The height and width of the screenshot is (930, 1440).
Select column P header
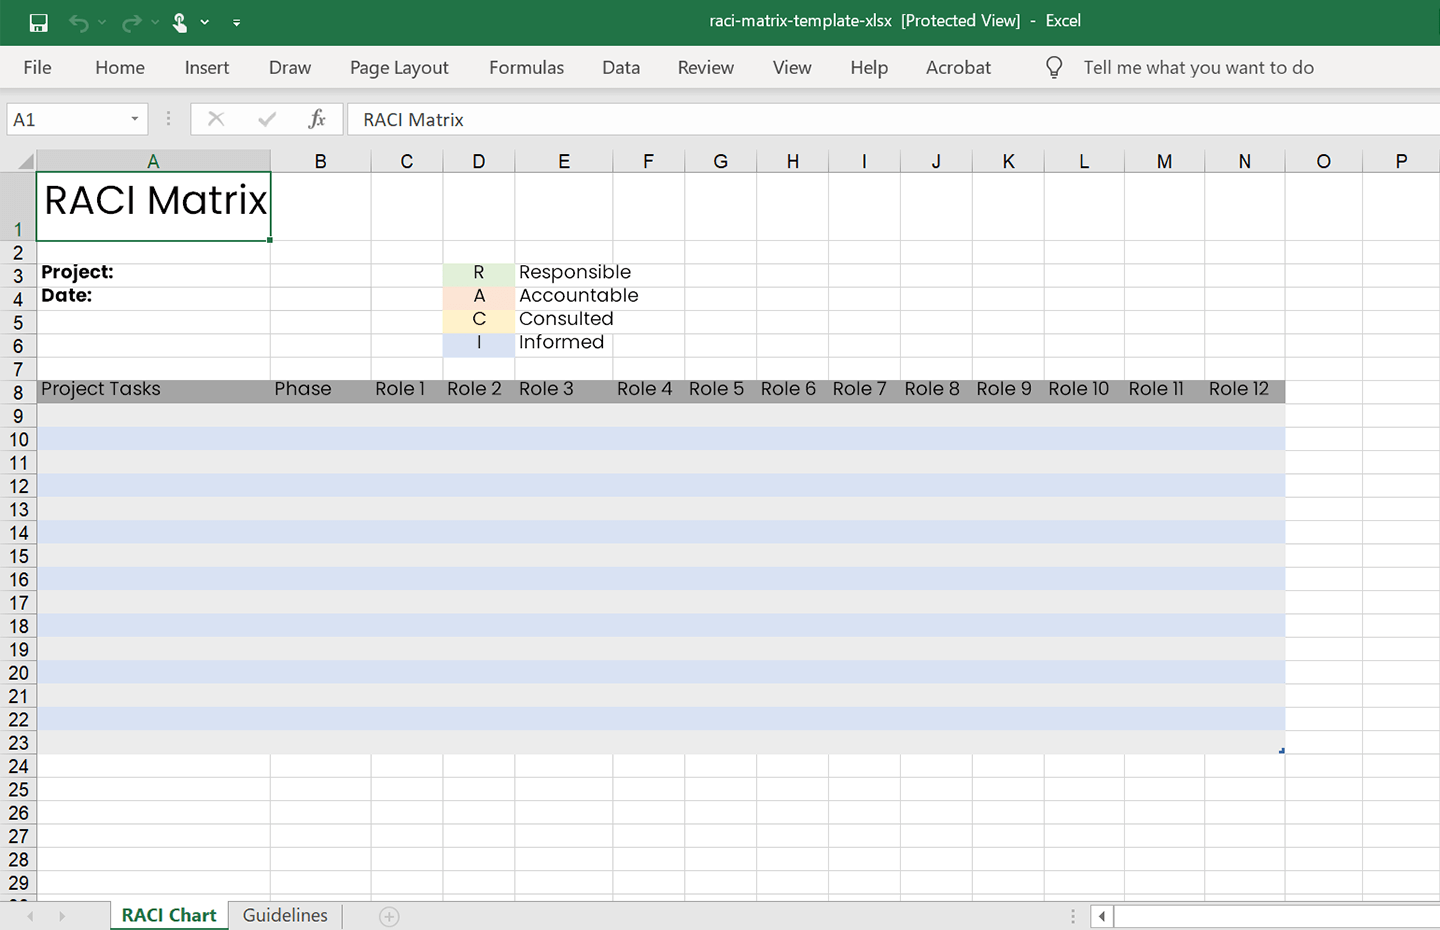point(1401,161)
